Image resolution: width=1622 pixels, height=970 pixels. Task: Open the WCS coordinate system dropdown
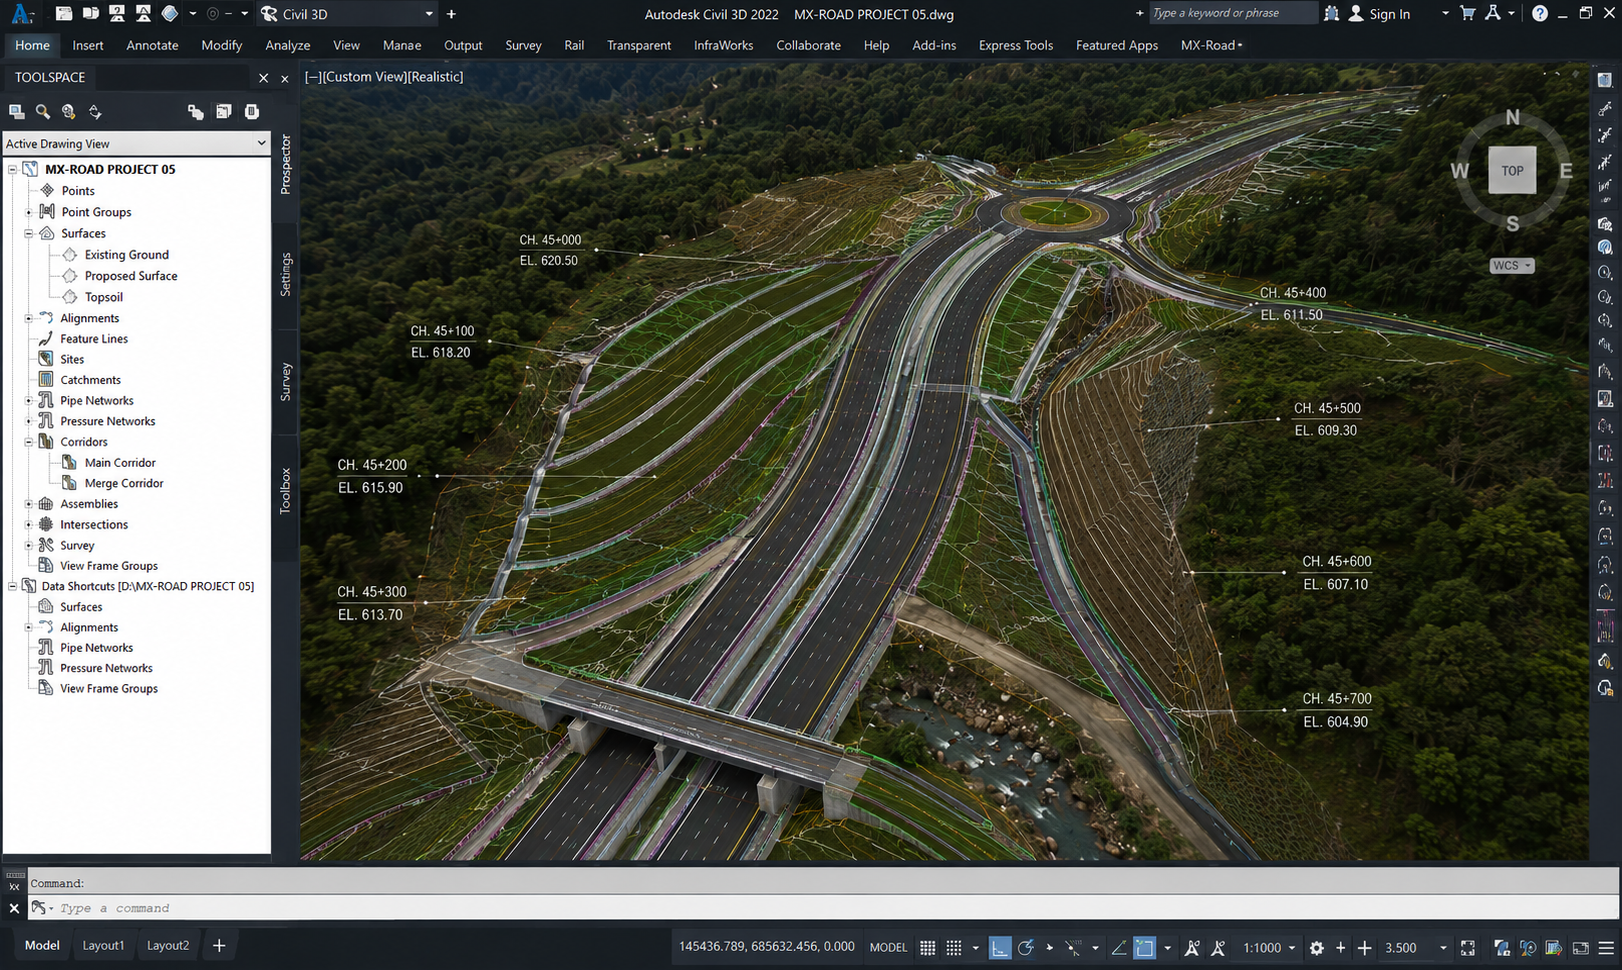point(1512,266)
